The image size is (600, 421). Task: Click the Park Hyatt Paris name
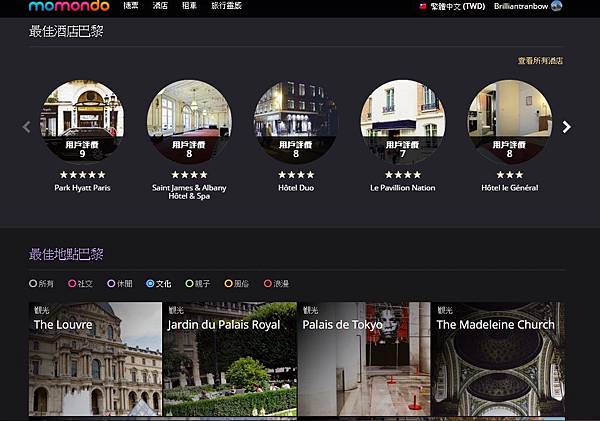[82, 188]
